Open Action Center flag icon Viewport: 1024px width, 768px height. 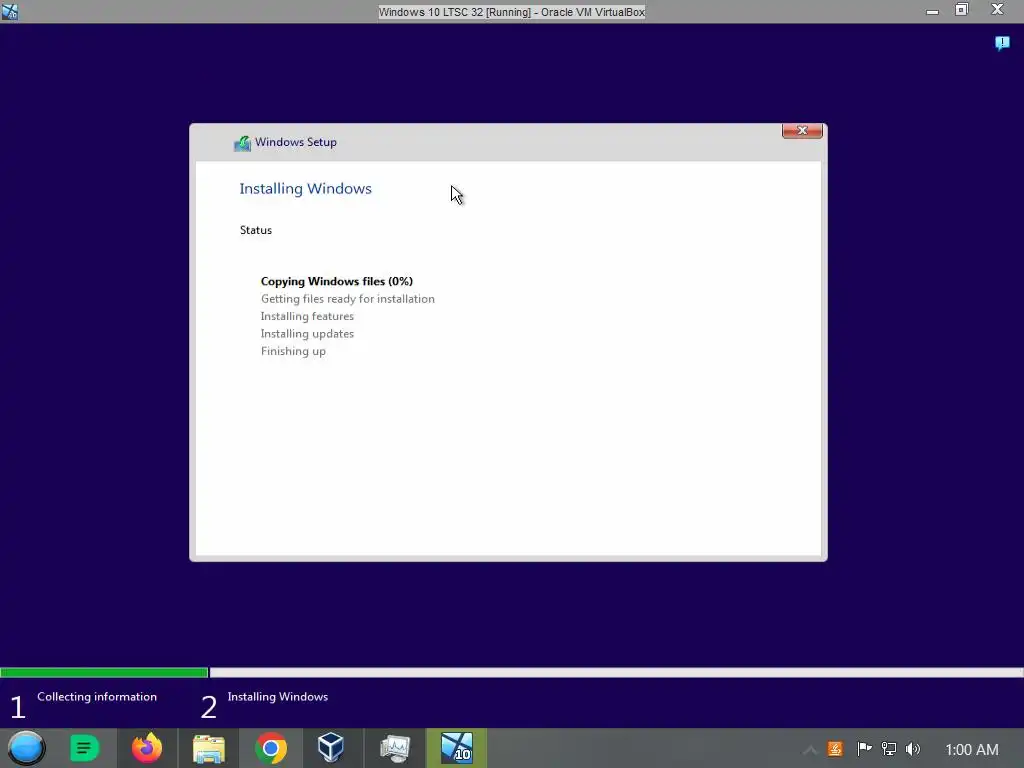[864, 749]
